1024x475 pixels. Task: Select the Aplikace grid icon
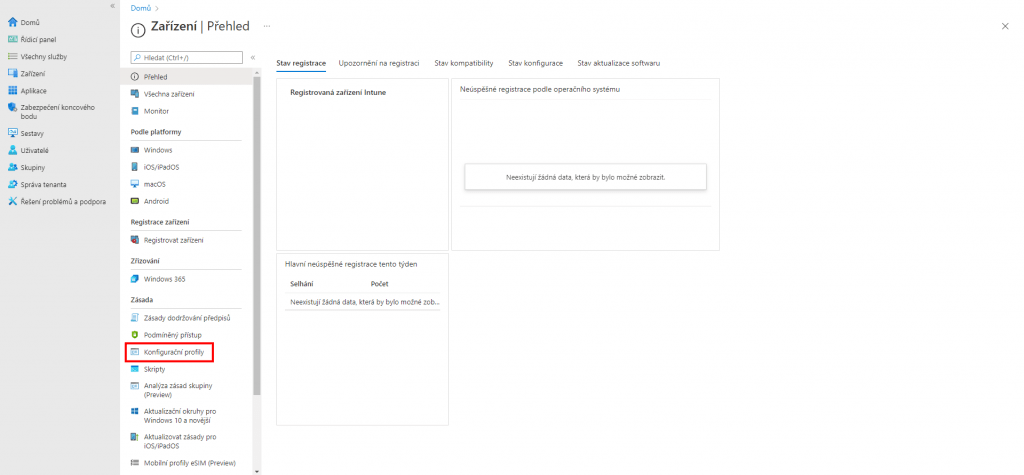[x=13, y=90]
